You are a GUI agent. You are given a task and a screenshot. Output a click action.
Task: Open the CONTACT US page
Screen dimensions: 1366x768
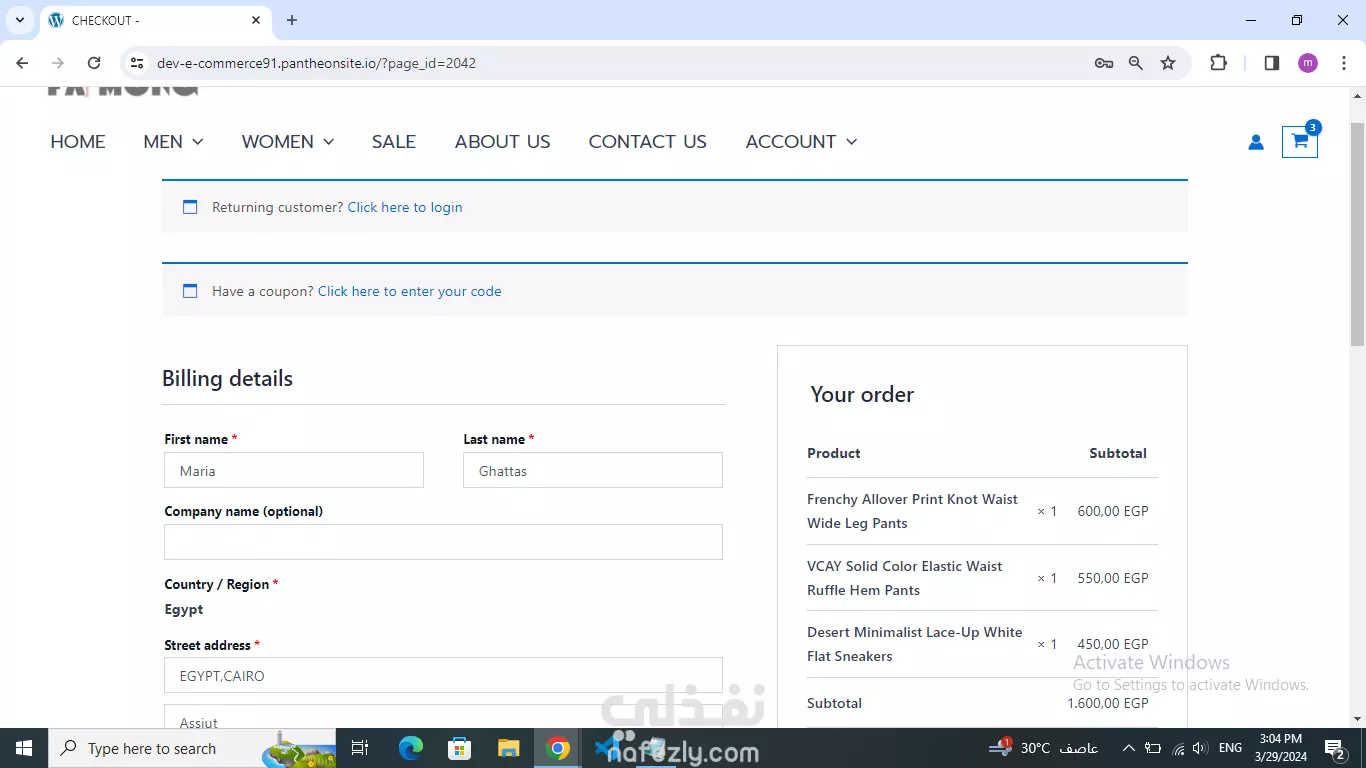(648, 142)
